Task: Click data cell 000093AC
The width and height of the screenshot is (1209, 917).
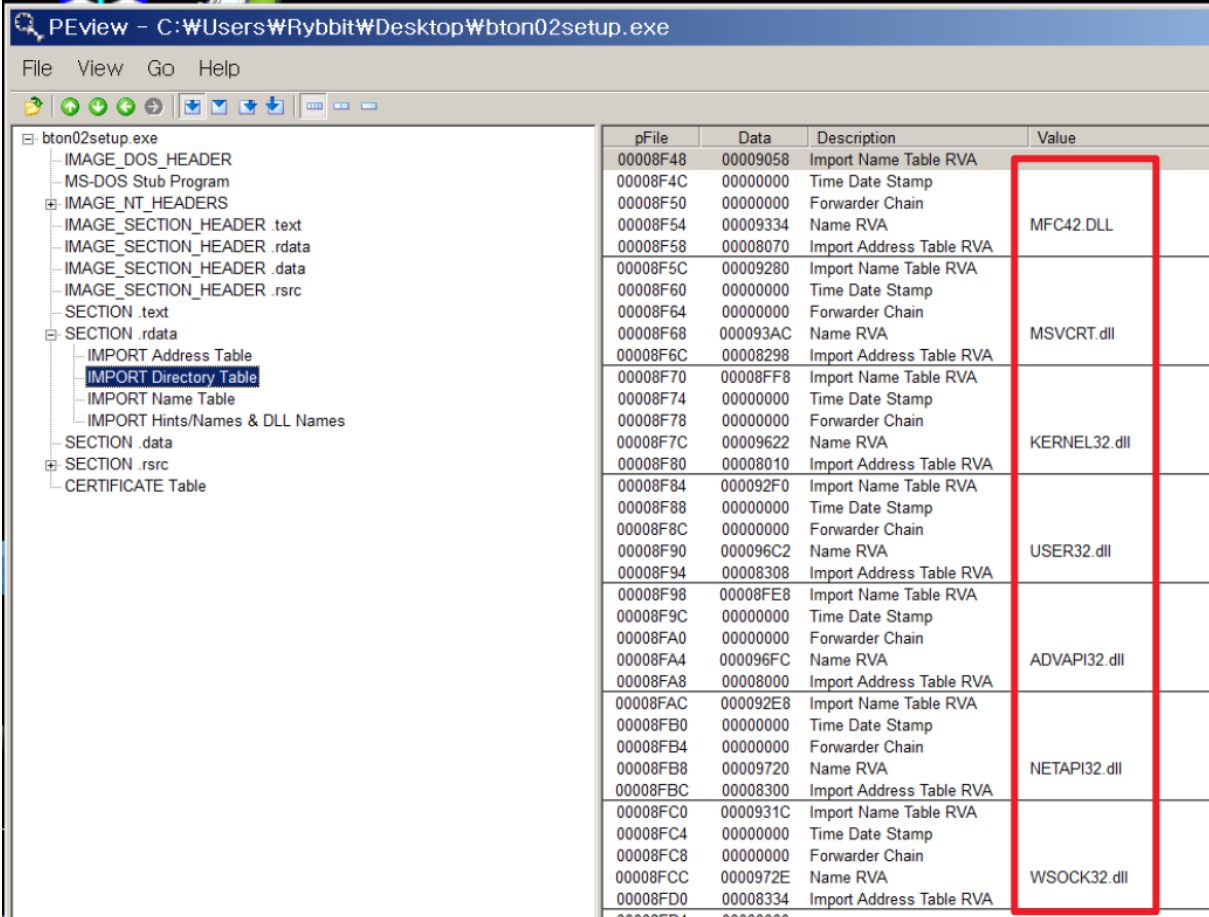Action: [755, 334]
